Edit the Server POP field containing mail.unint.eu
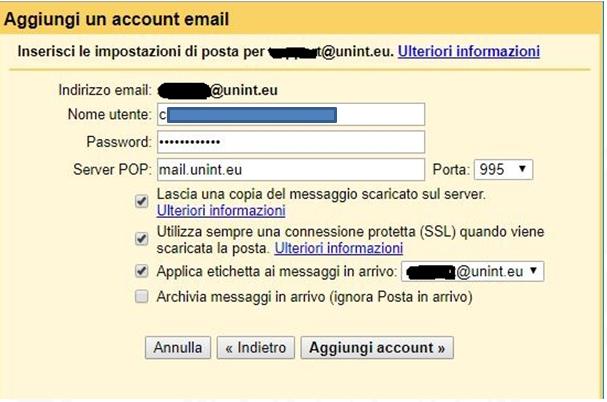 [291, 170]
